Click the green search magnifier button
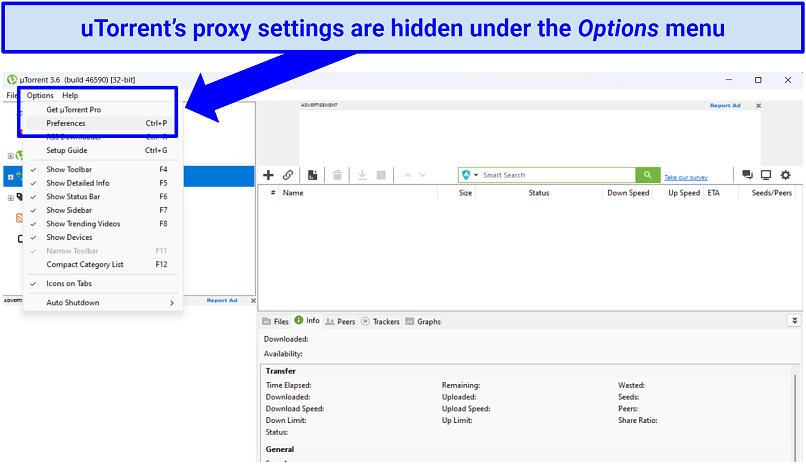 (x=649, y=175)
